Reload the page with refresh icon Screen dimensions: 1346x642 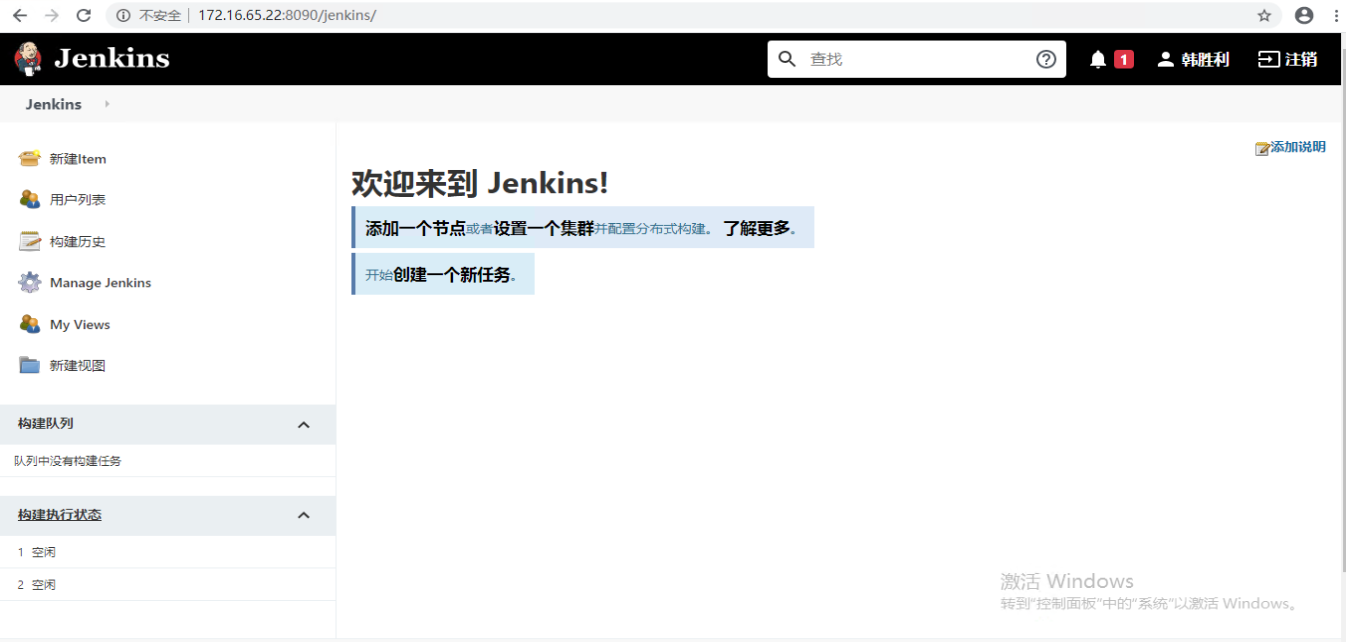tap(84, 16)
